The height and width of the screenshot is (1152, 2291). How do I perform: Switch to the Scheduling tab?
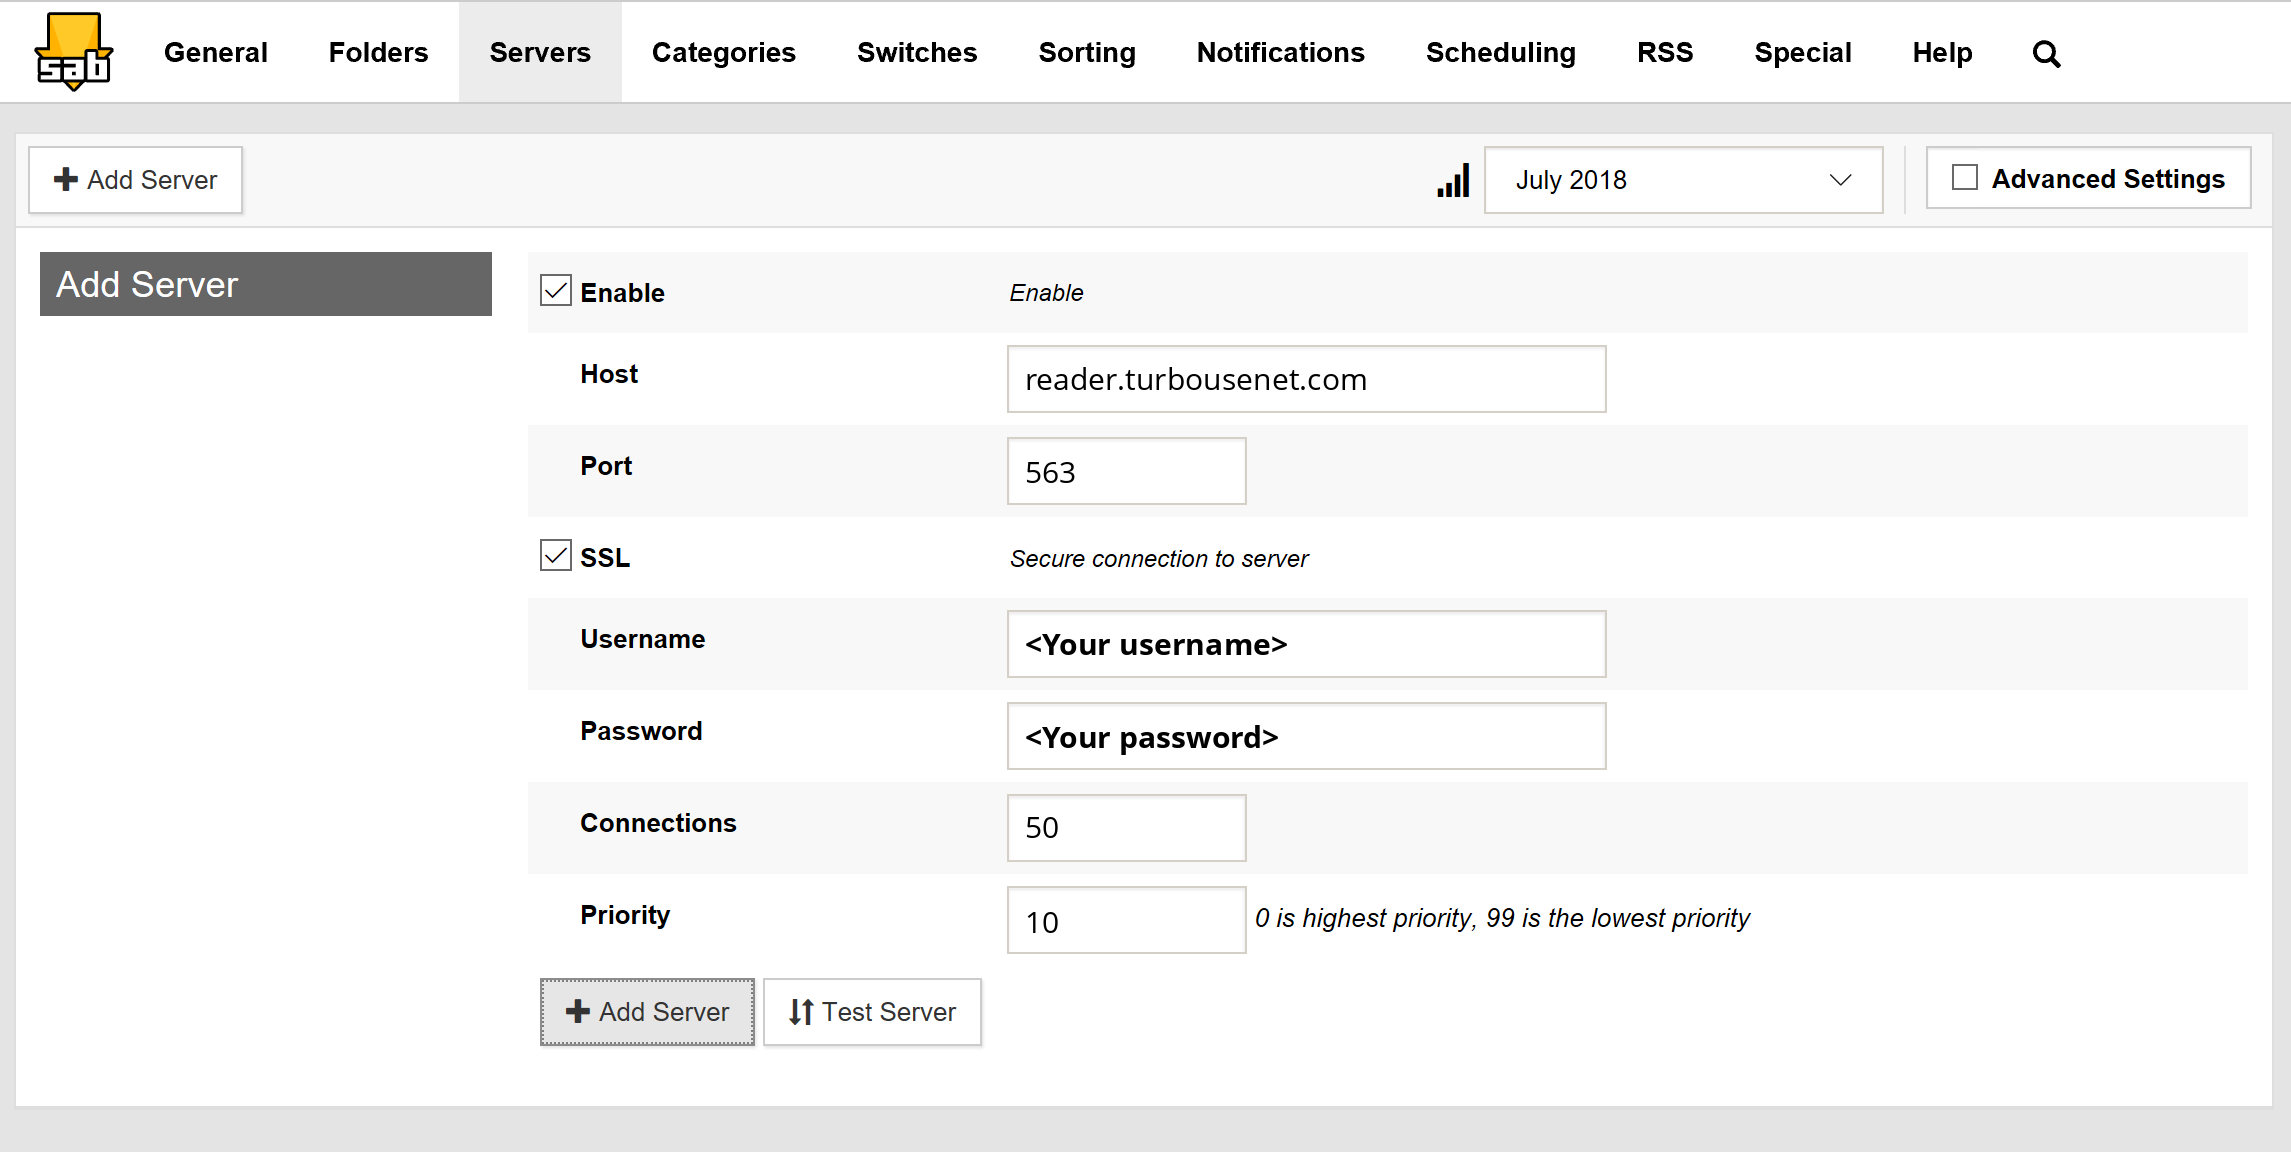pyautogui.click(x=1501, y=52)
